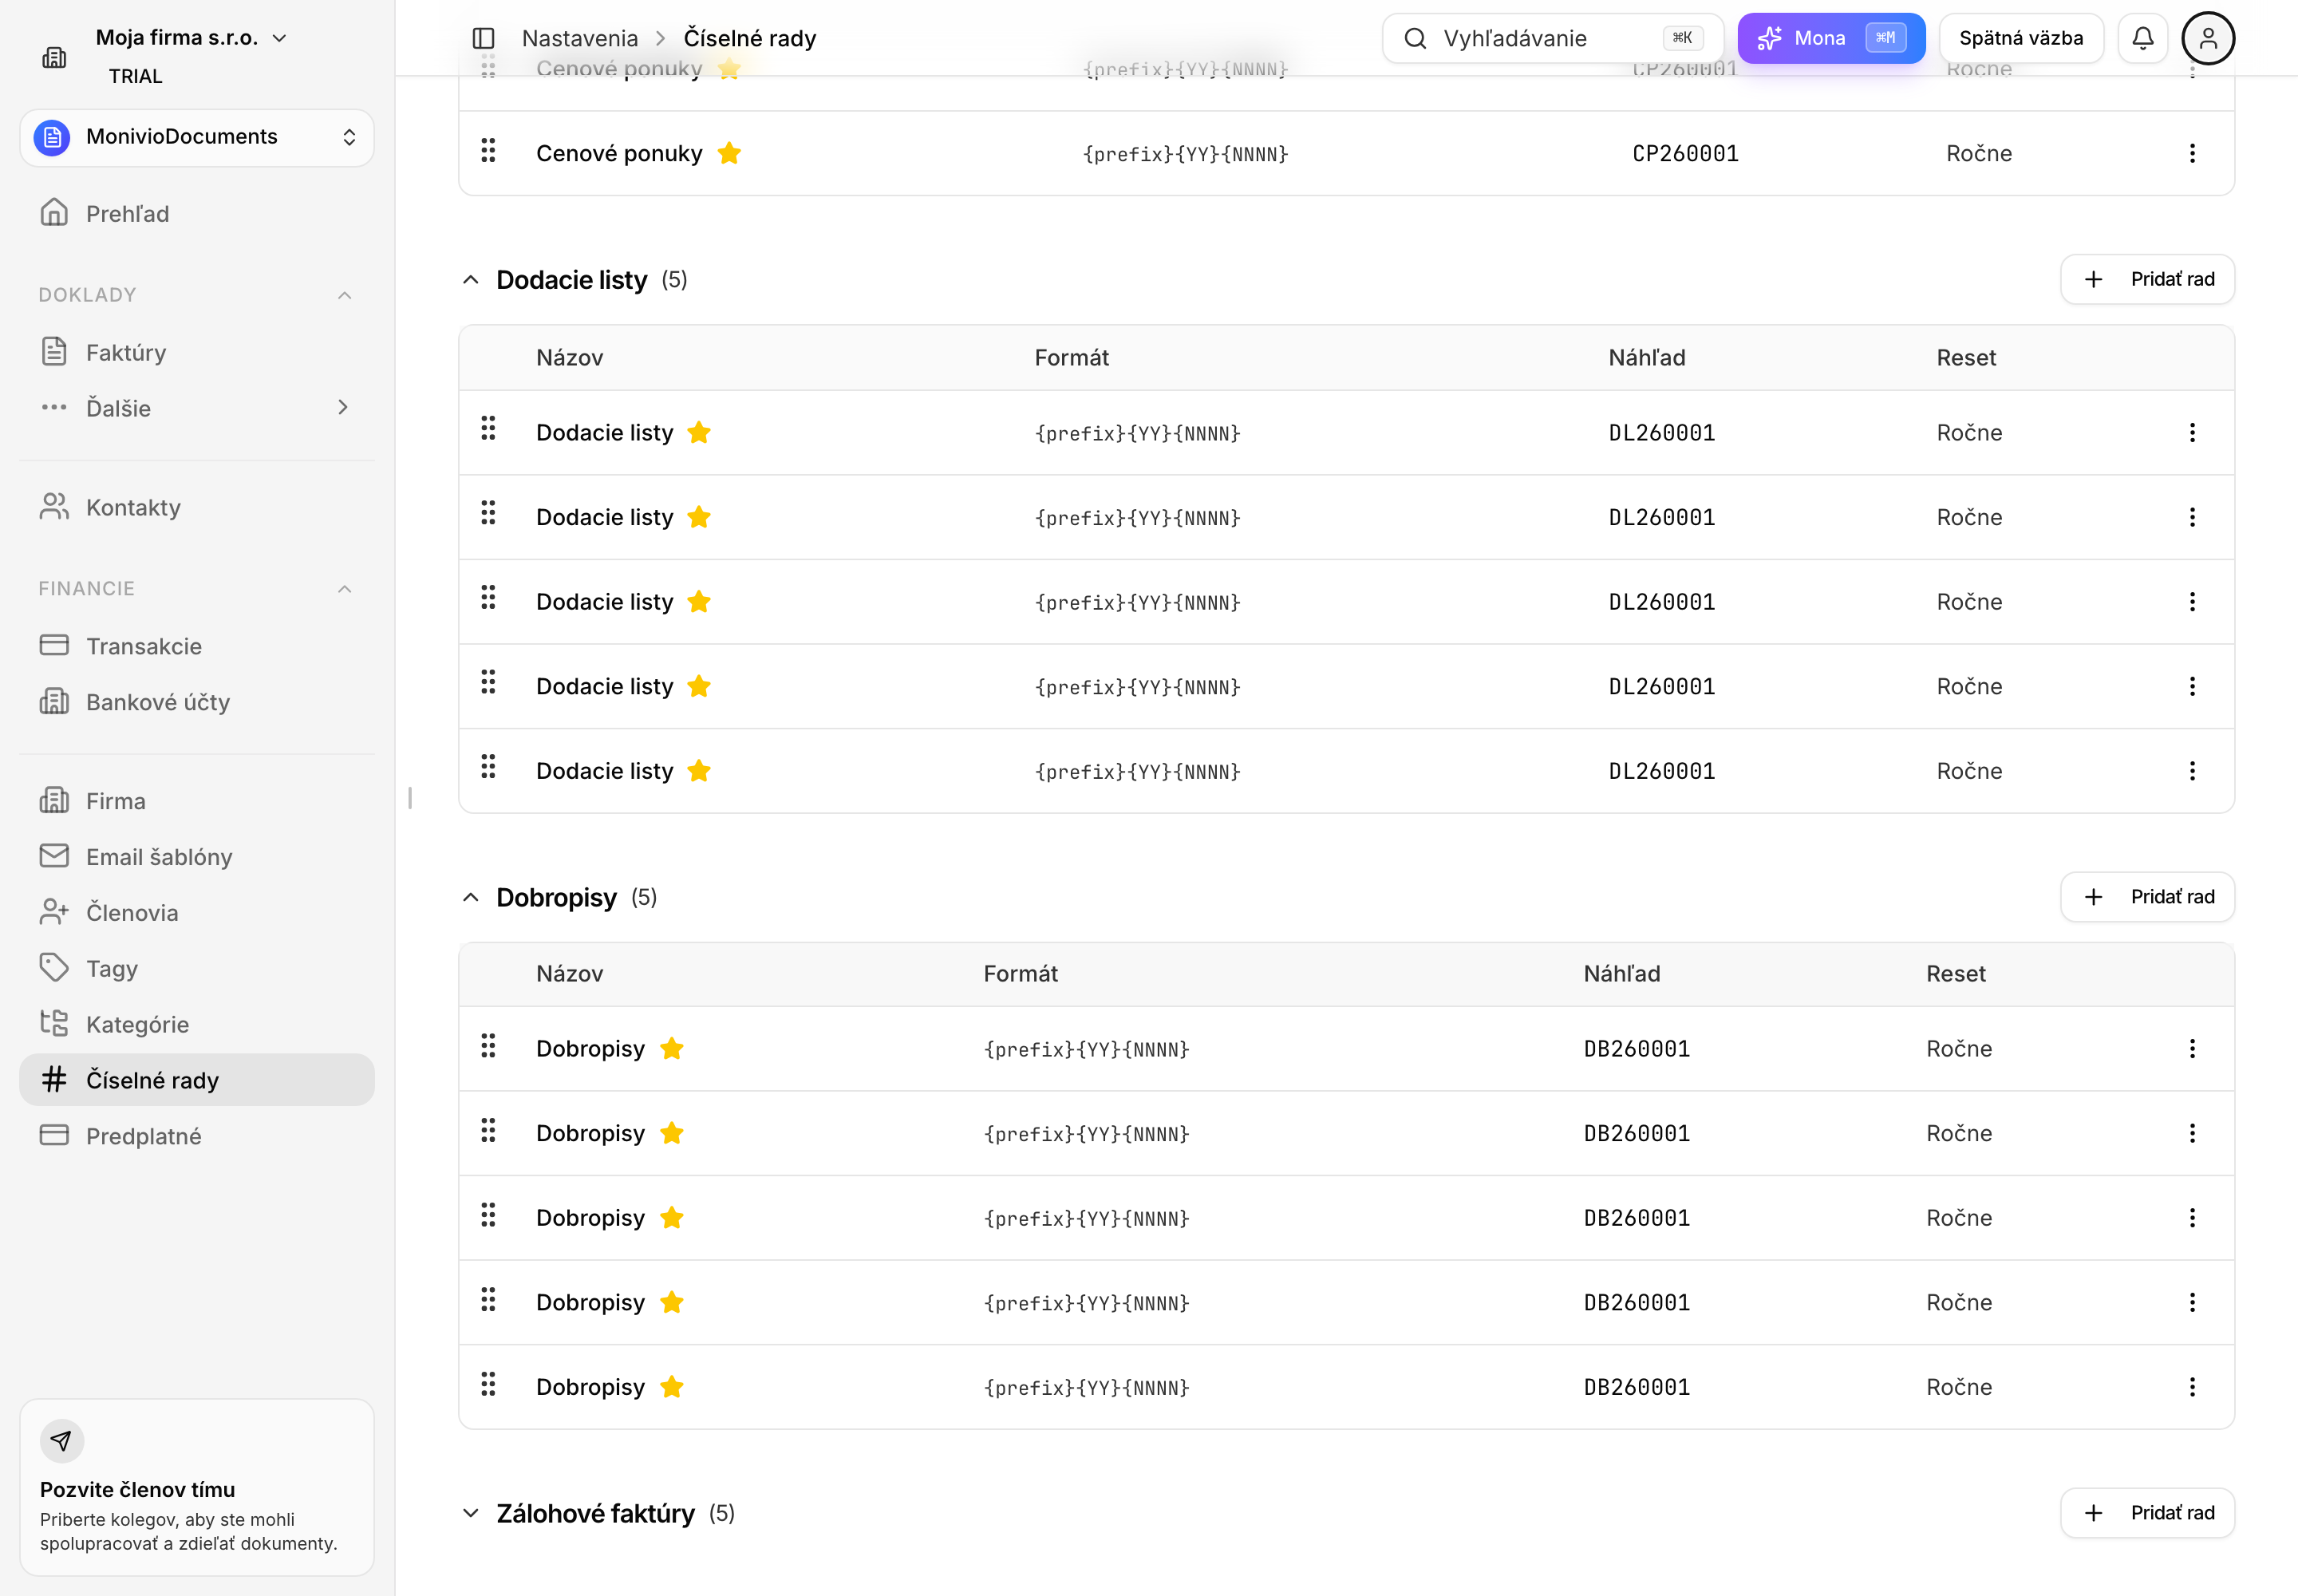Collapse the Dodacie listy section

click(x=471, y=280)
